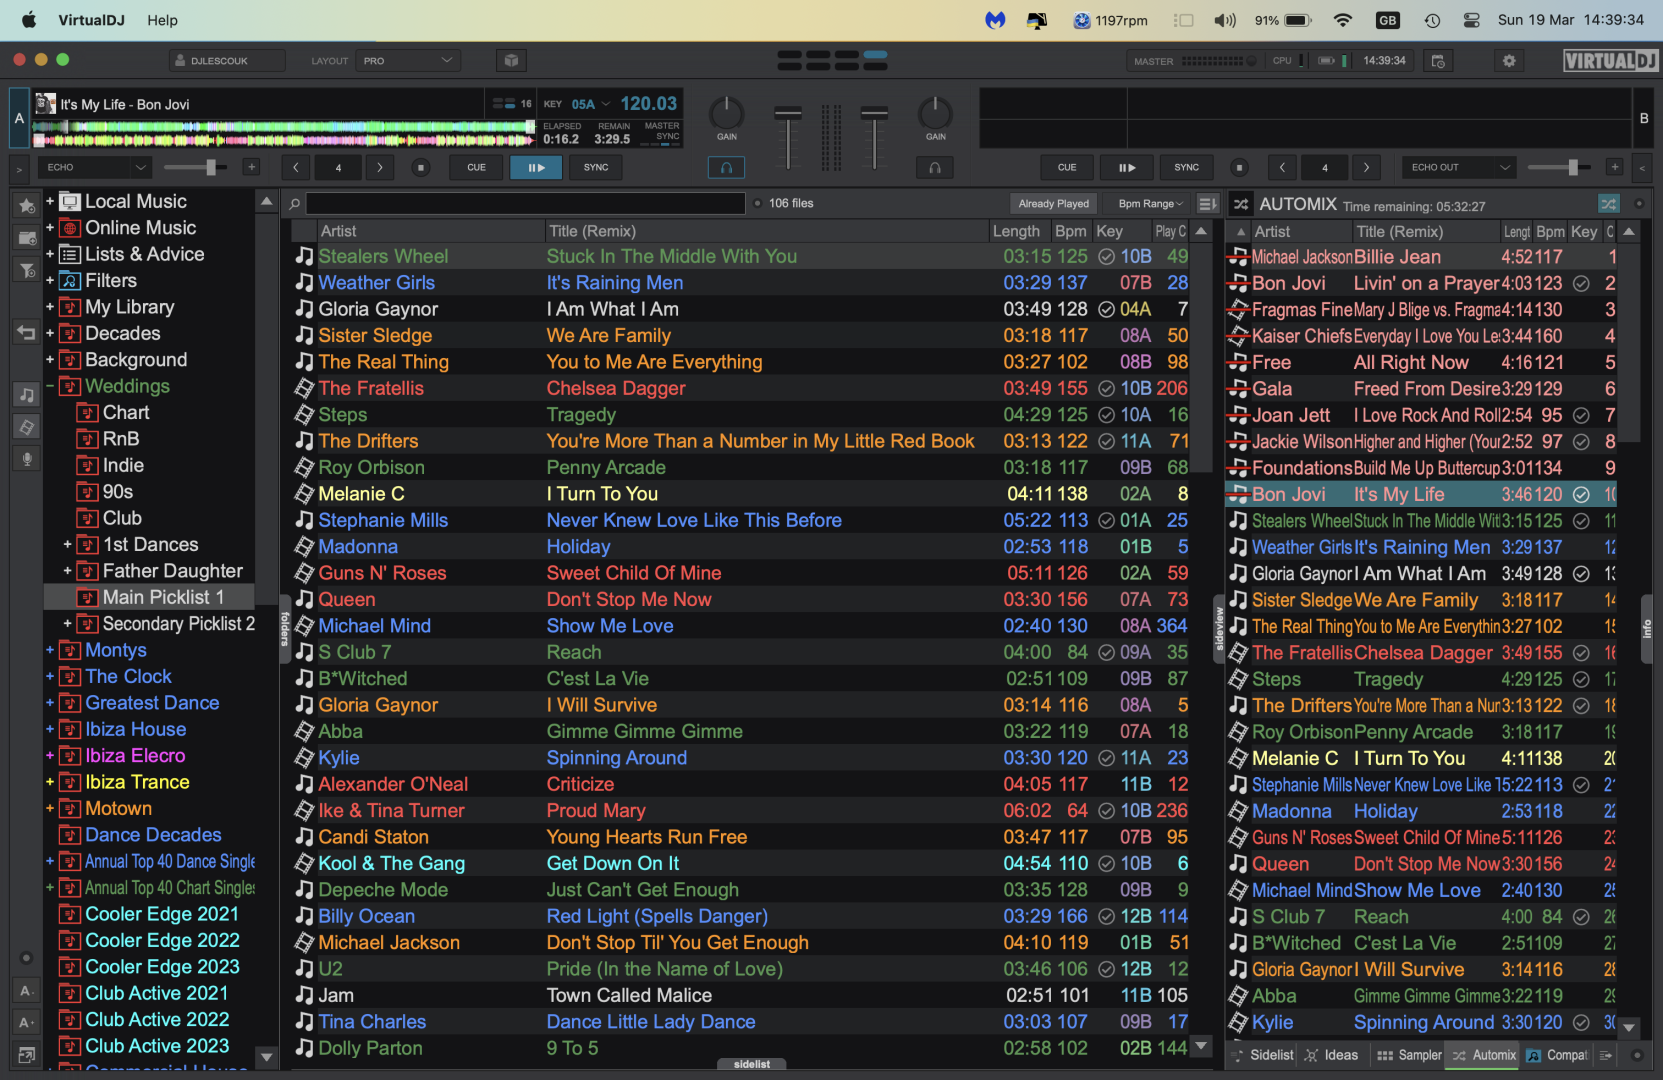Click deck B CUE button
The height and width of the screenshot is (1080, 1663).
pos(1067,167)
